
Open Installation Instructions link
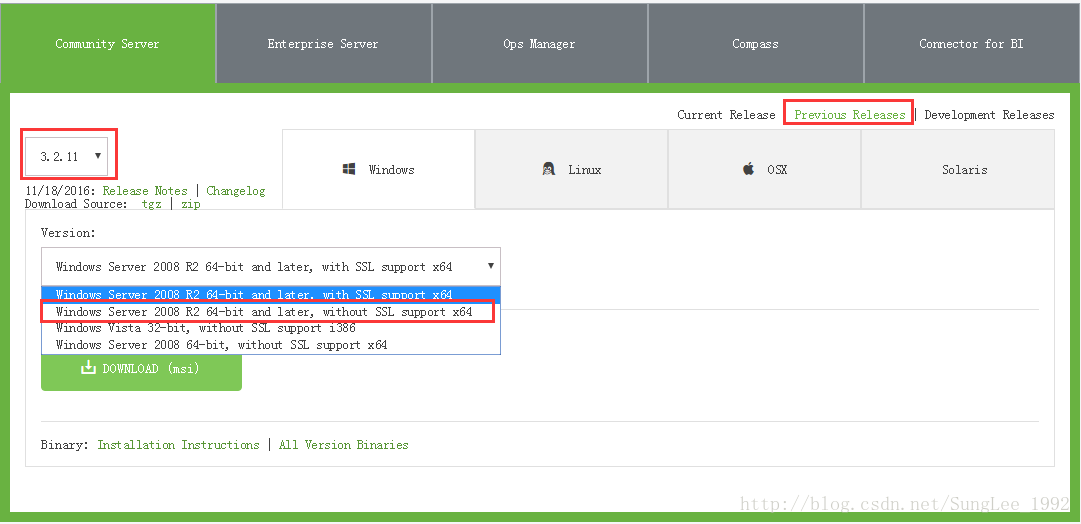[x=179, y=445]
